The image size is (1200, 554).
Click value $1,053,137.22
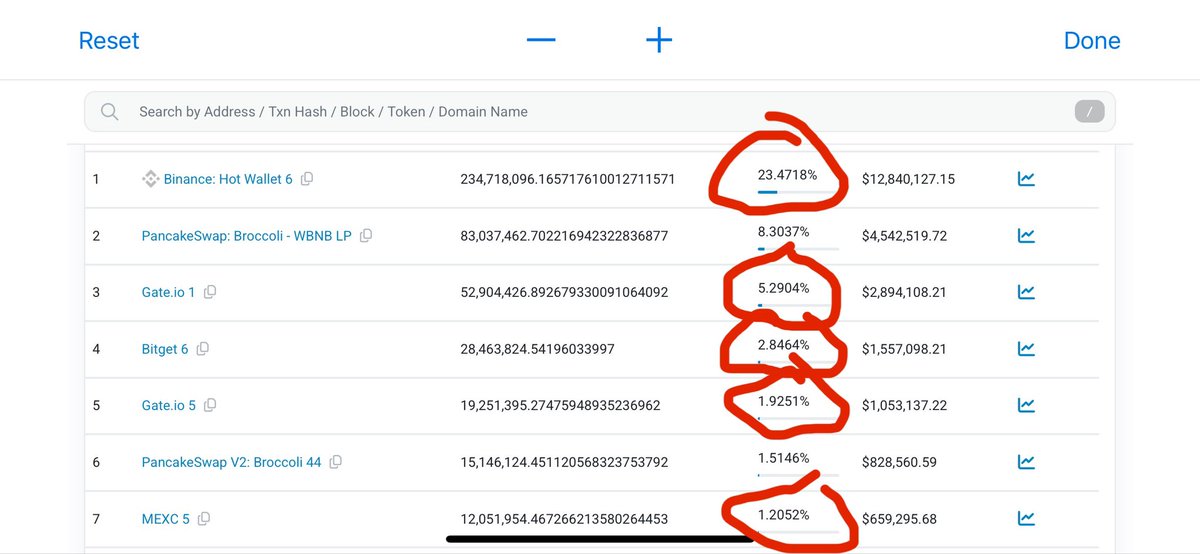pos(904,406)
